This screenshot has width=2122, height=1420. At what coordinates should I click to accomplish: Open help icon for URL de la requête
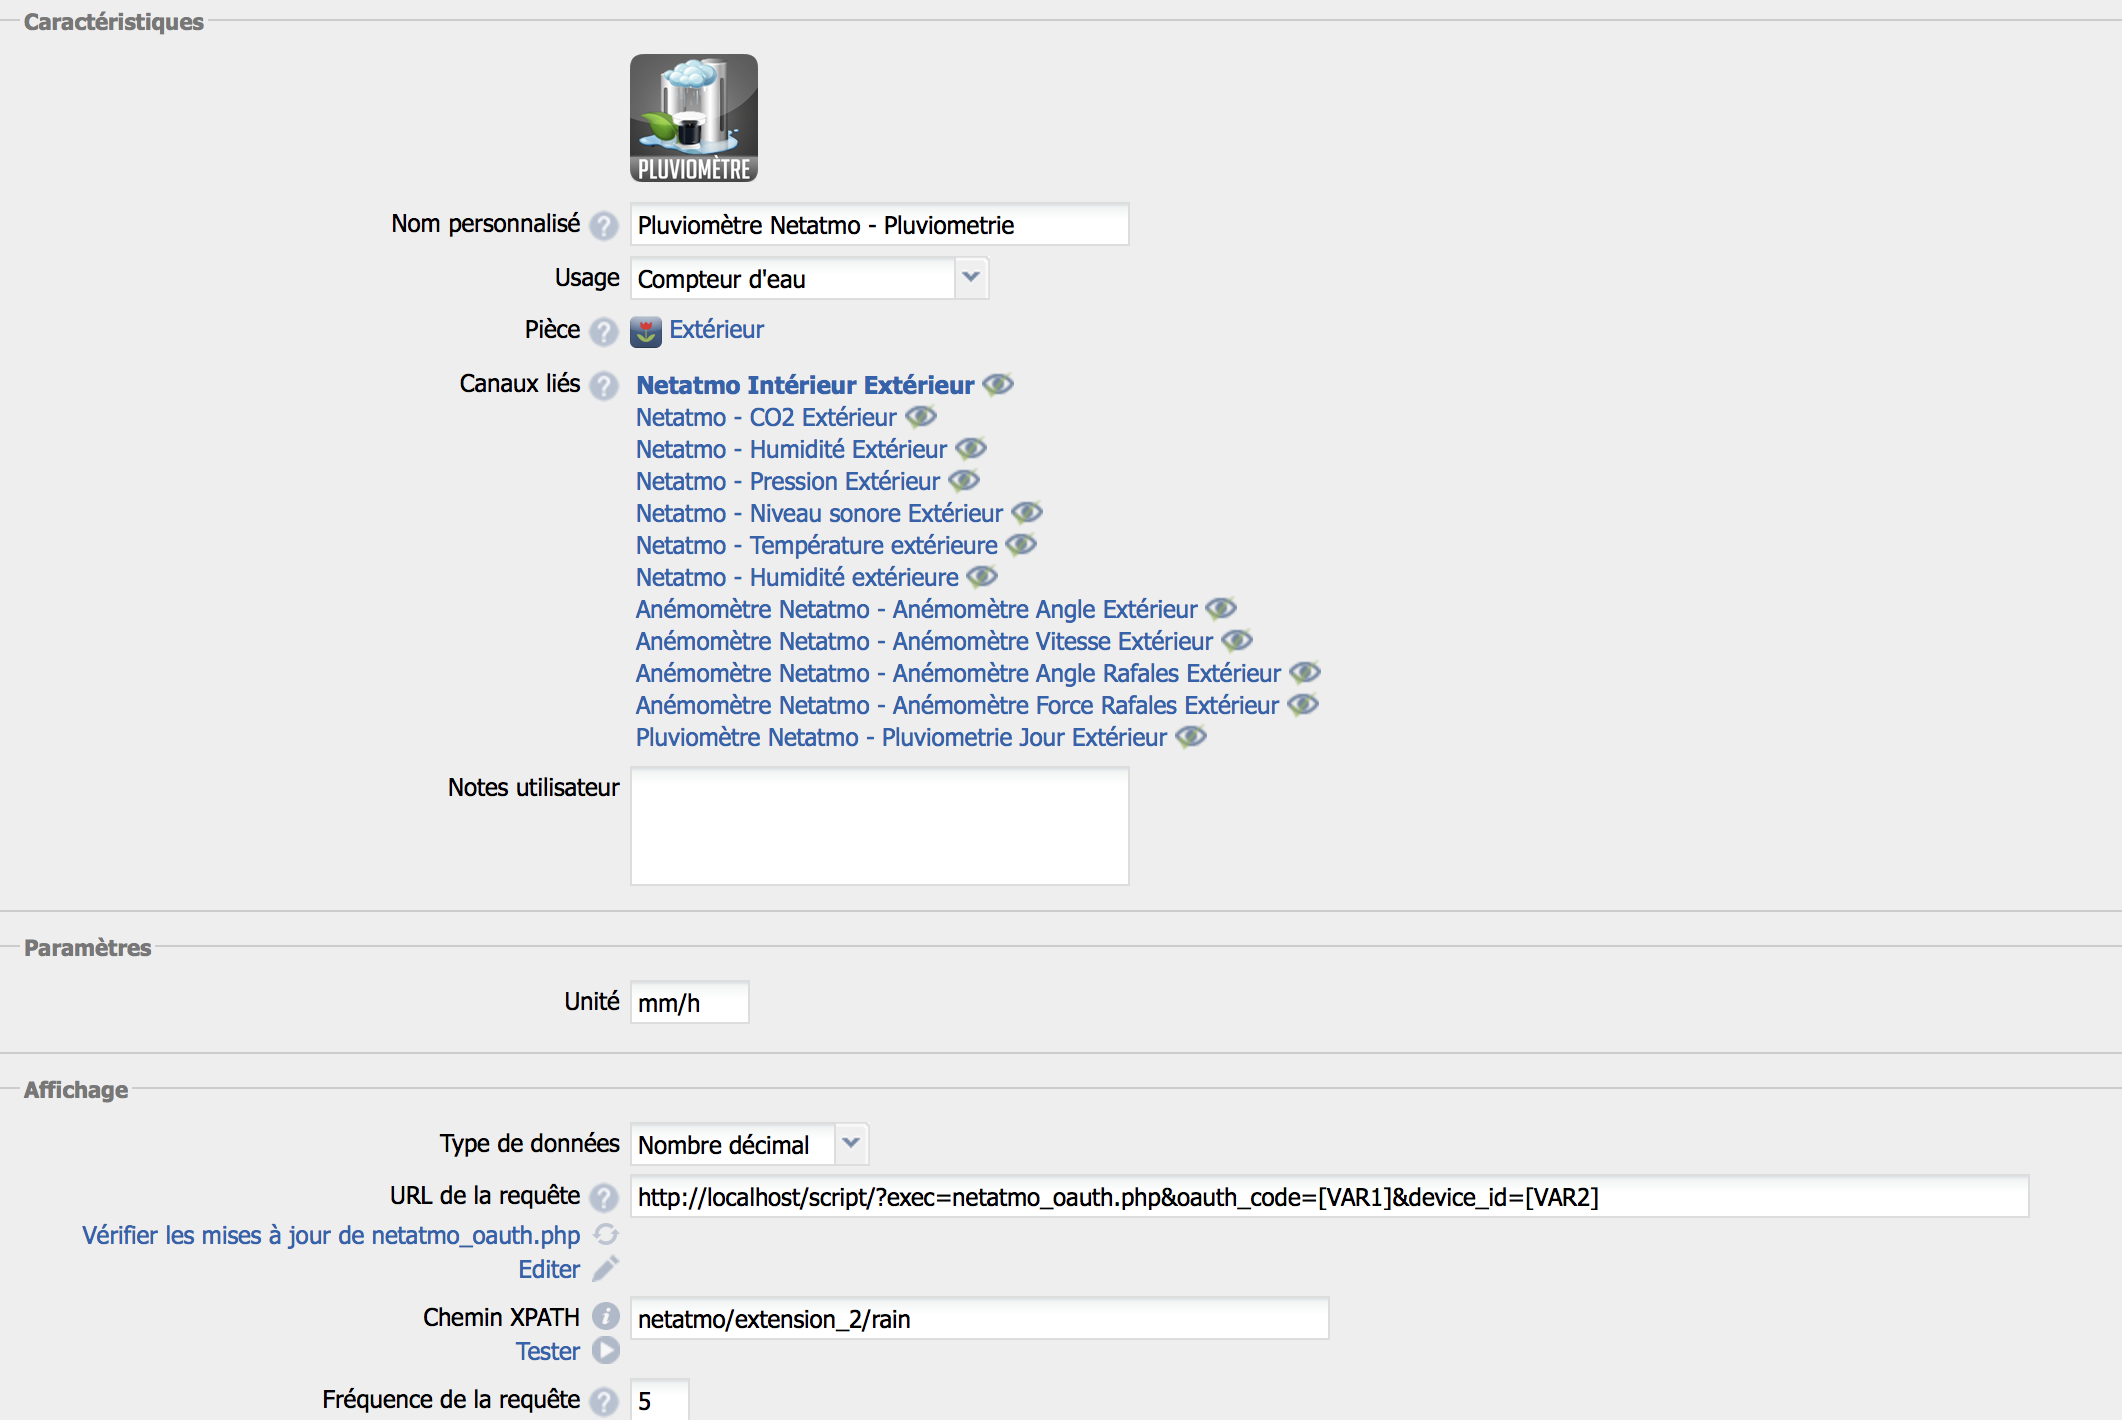(603, 1198)
